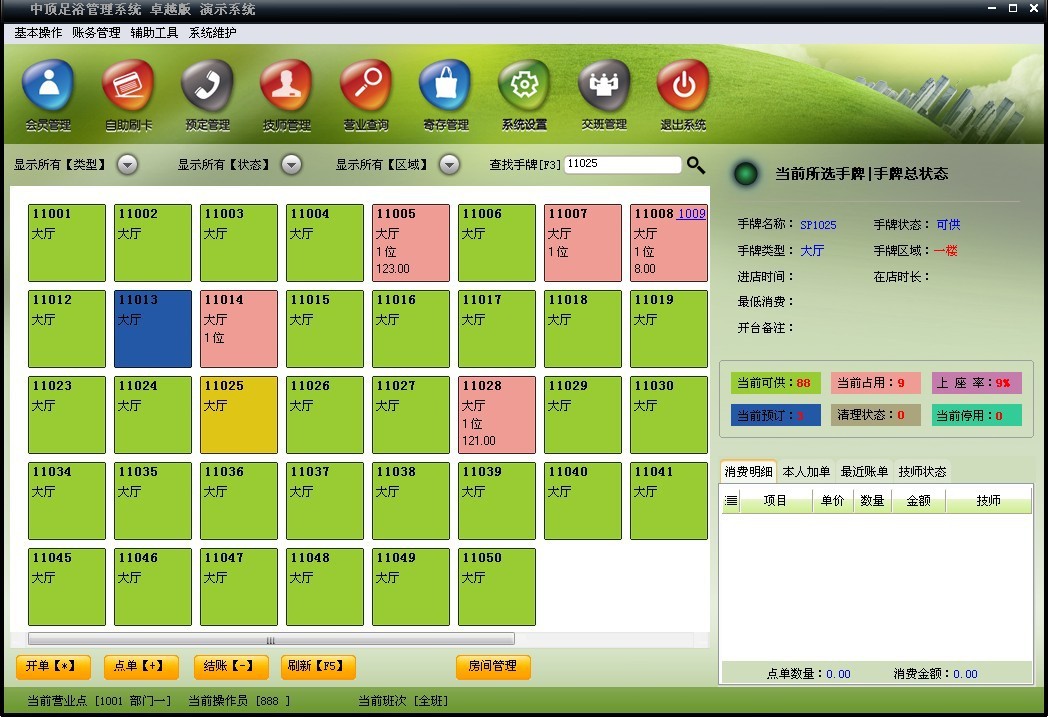Click the green status lamp indicator

click(x=743, y=173)
